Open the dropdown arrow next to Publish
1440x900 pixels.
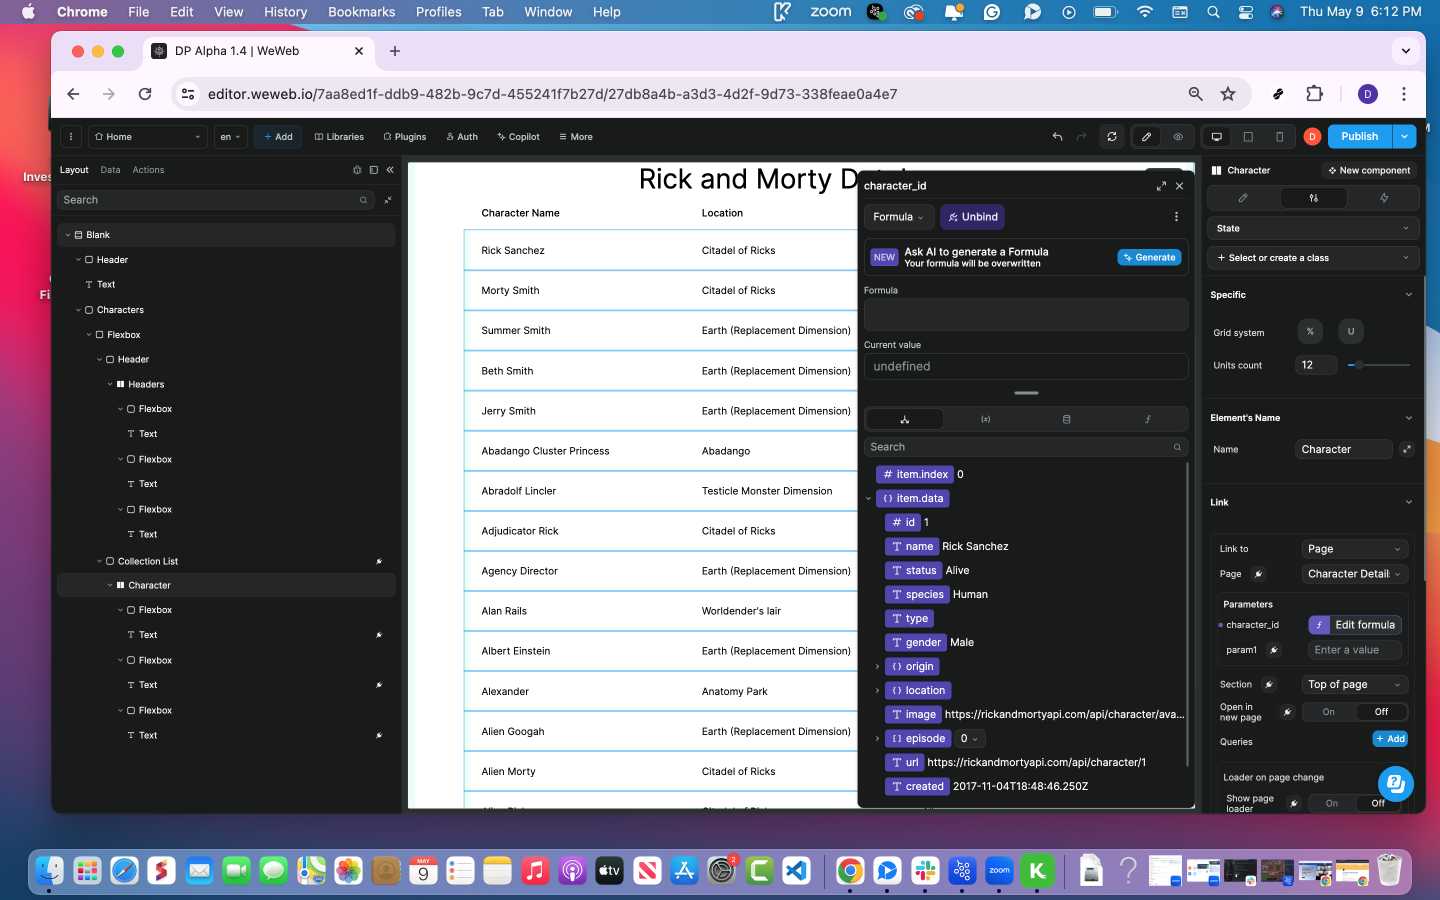1405,137
